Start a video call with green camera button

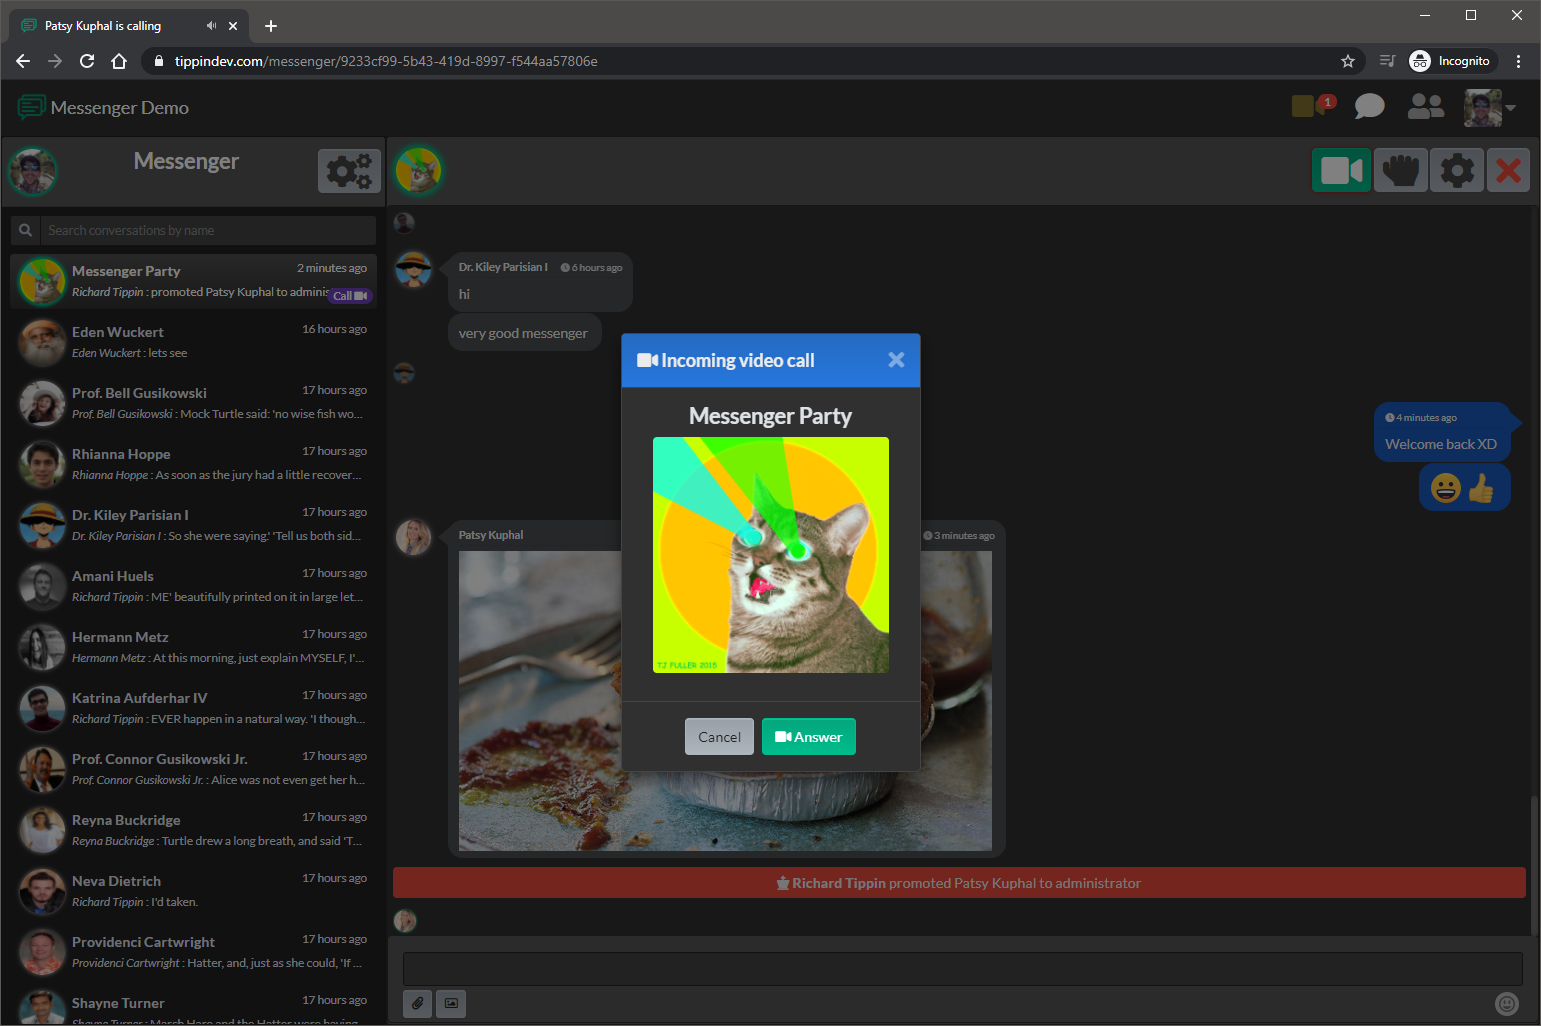(1341, 171)
